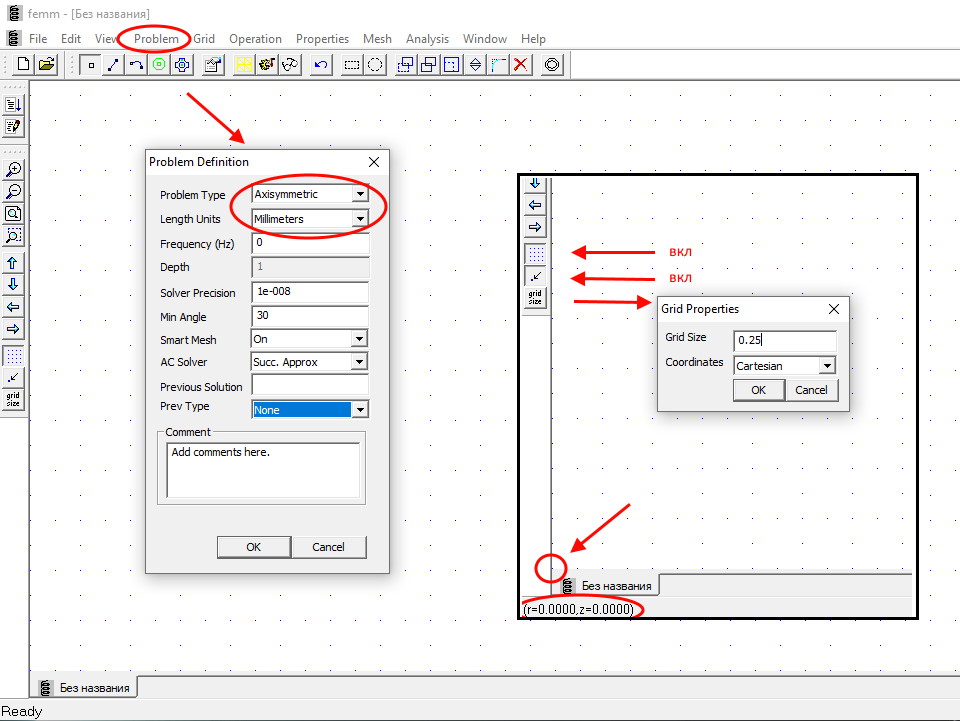
Task: Click the fillet (round corner) icon
Action: pos(498,65)
